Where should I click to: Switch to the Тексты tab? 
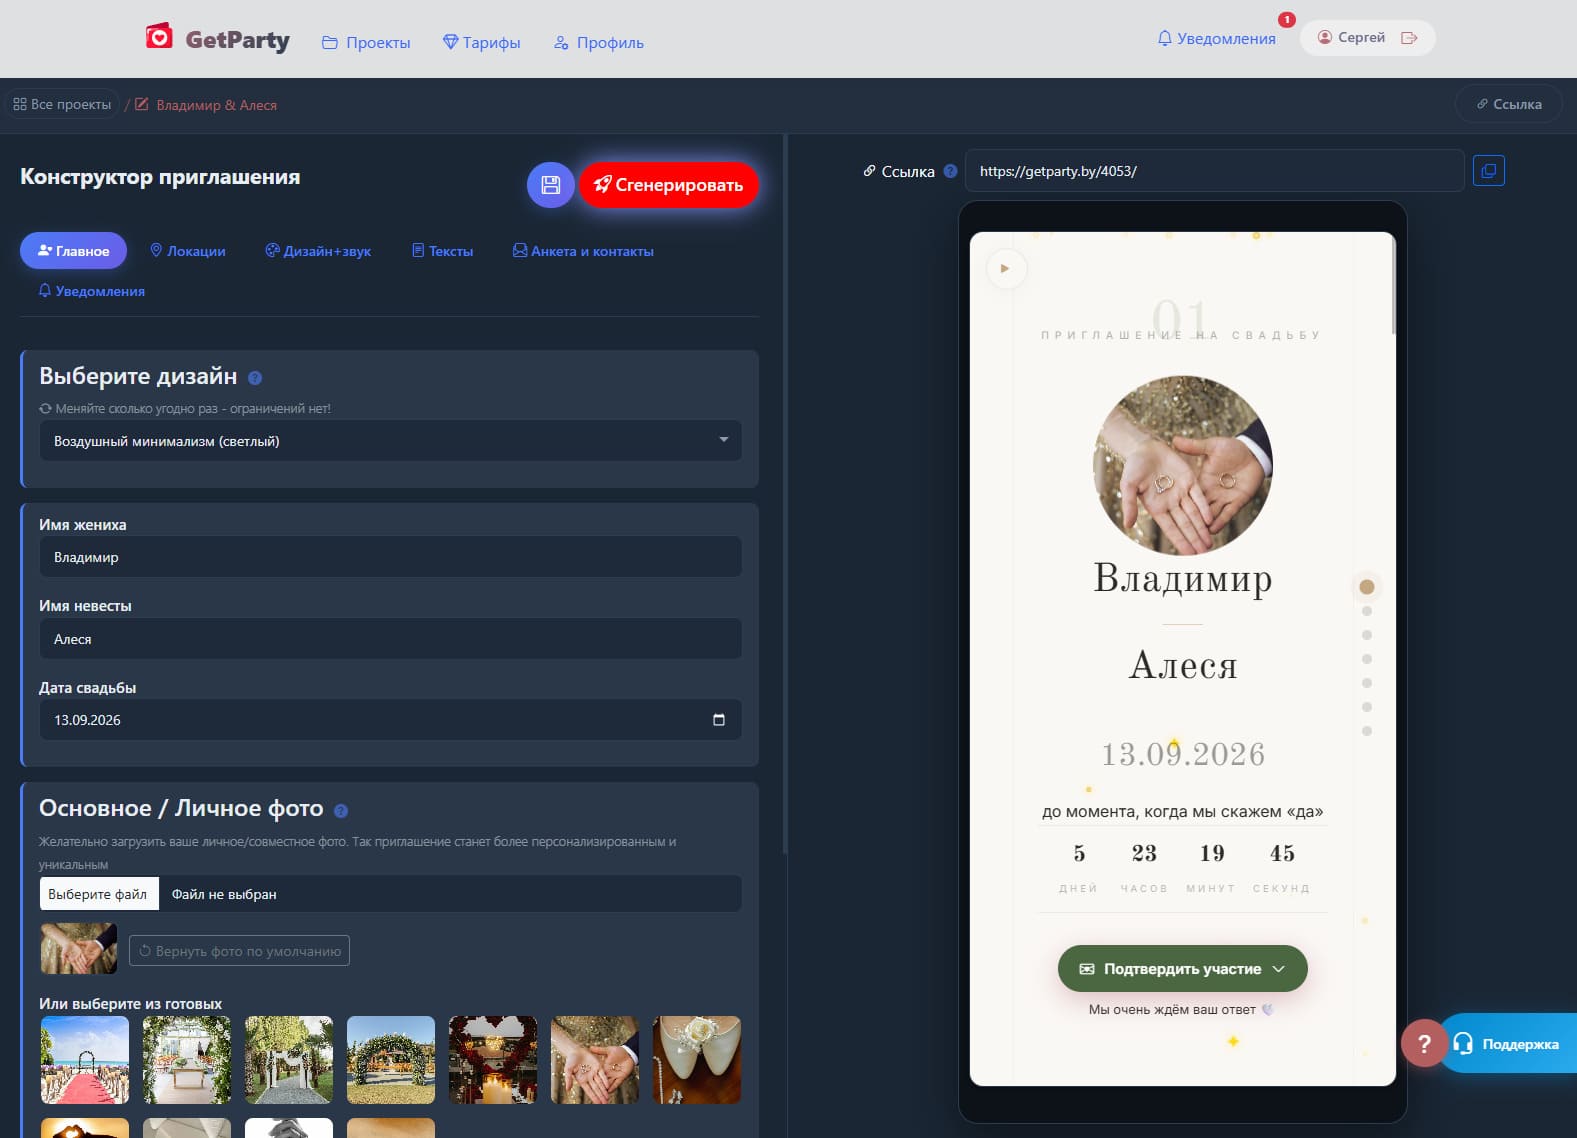[x=442, y=251]
